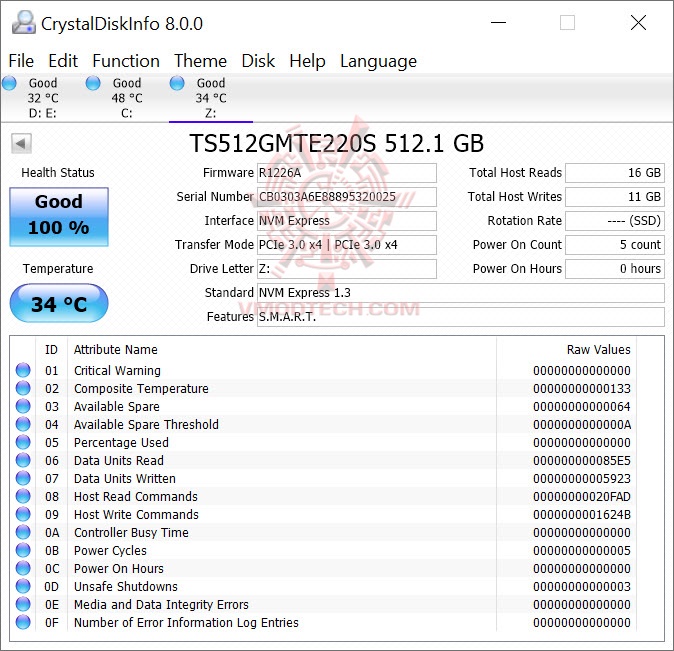Select the Percentage Used attribute name
674x651 pixels.
pyautogui.click(x=121, y=442)
